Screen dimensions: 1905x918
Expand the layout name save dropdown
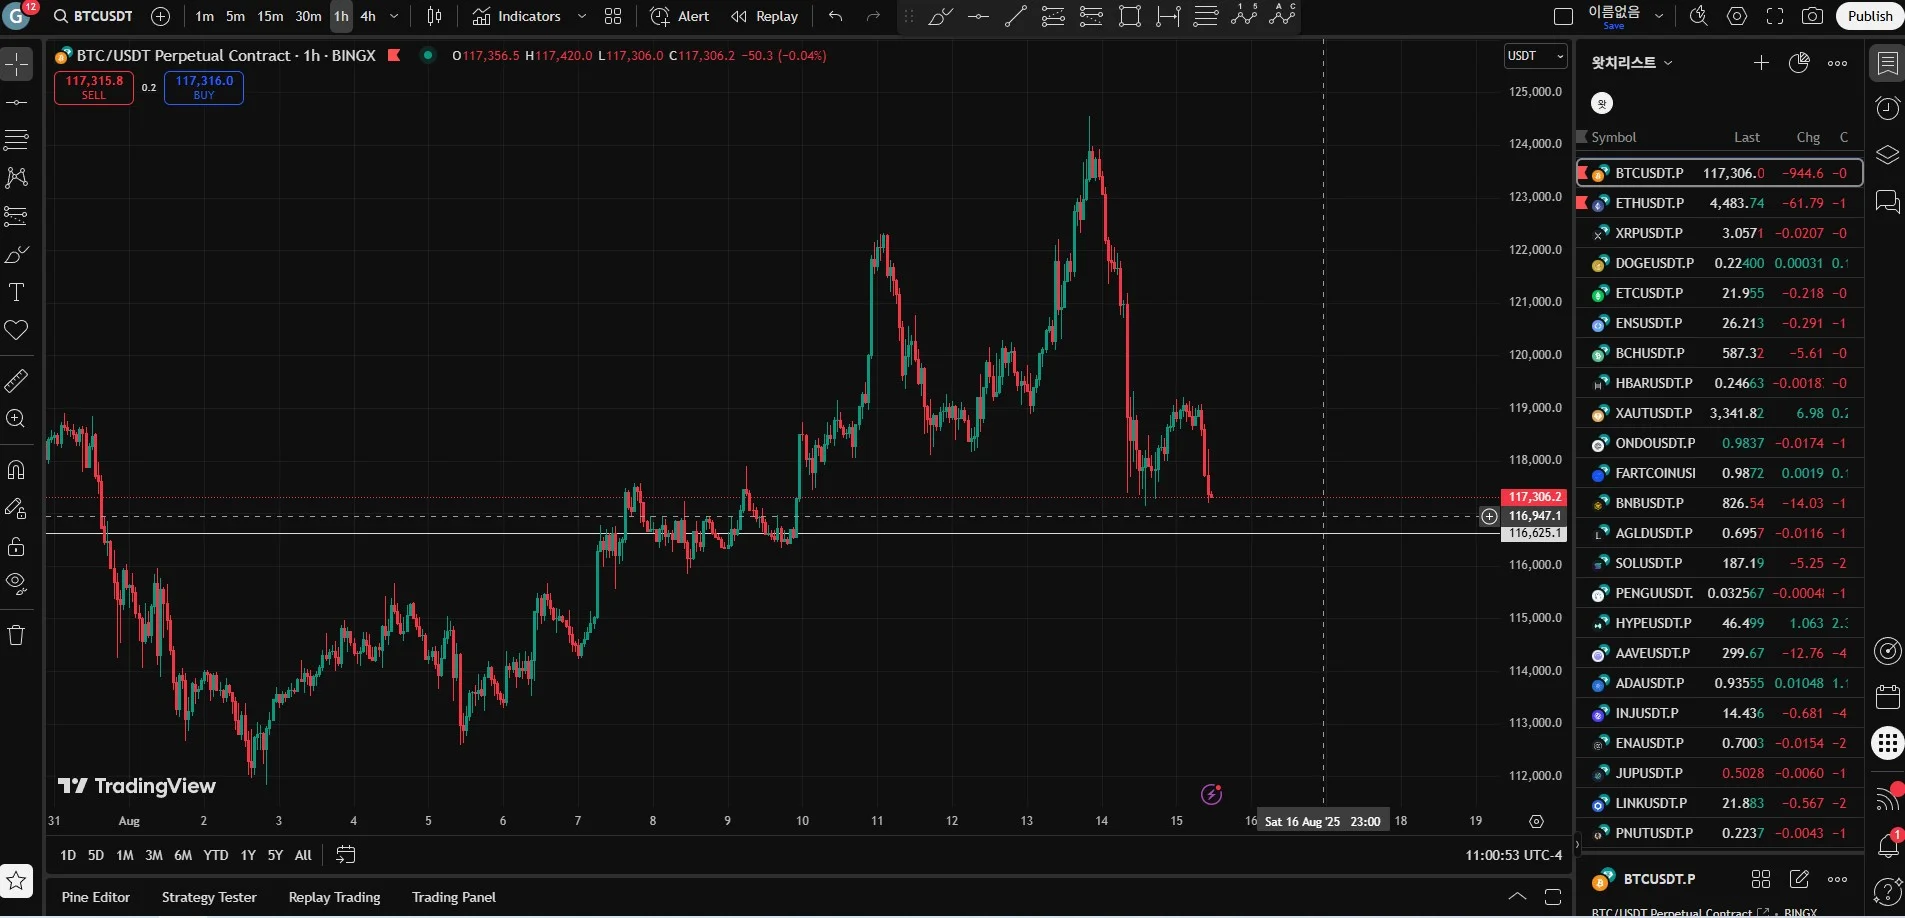click(x=1659, y=16)
